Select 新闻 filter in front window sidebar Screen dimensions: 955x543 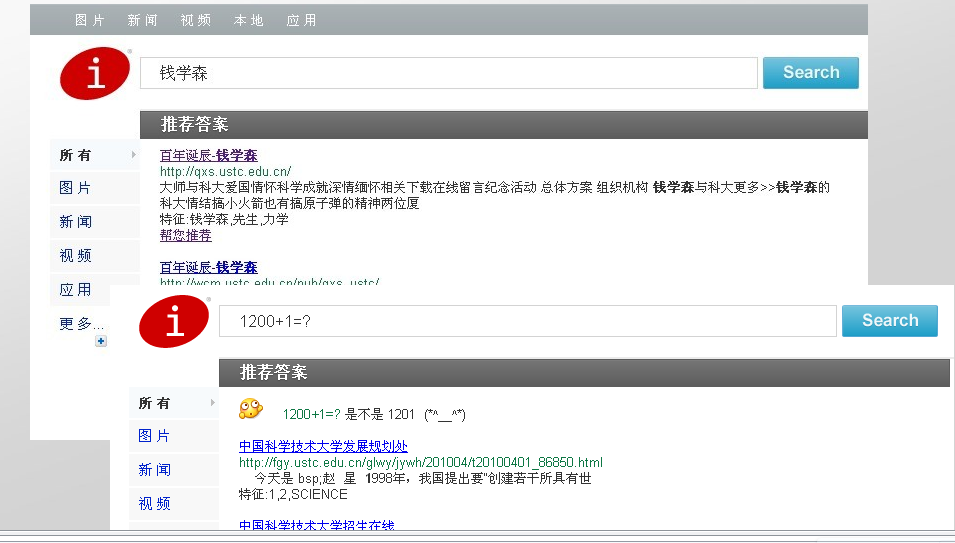tap(174, 469)
